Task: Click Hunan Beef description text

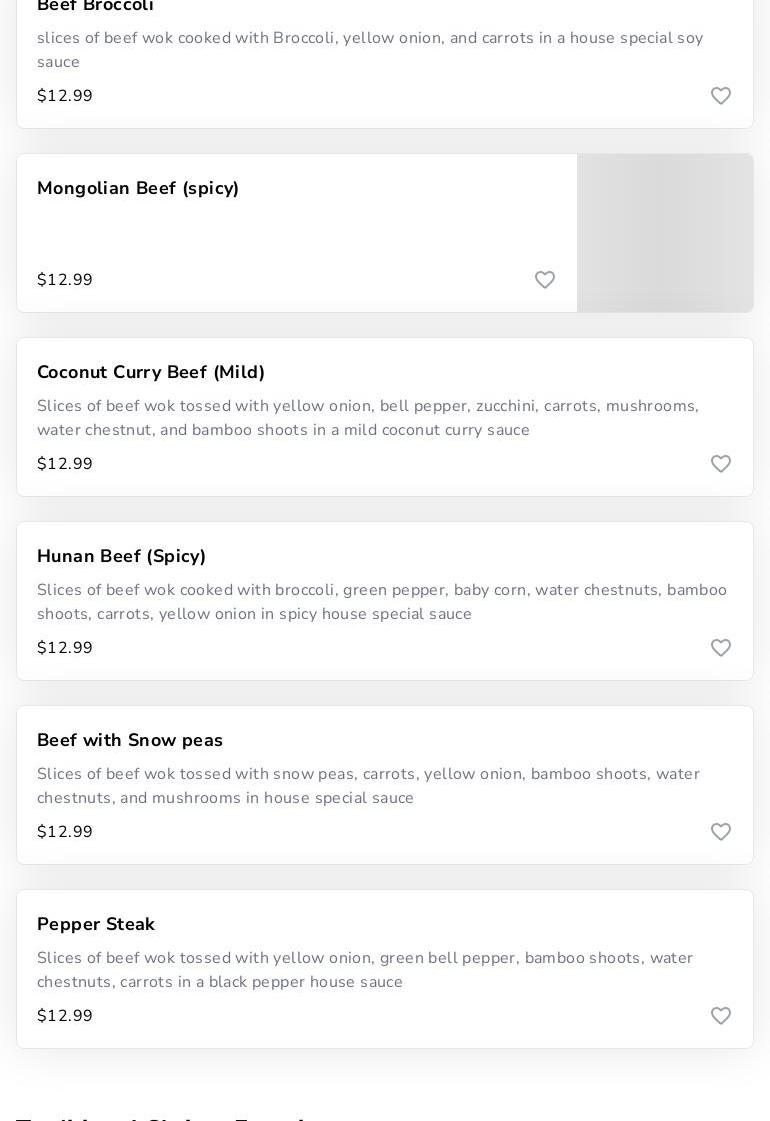Action: pyautogui.click(x=381, y=602)
